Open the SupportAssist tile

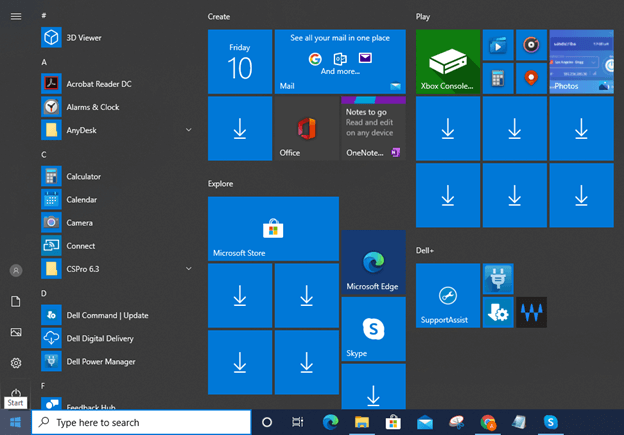pos(448,296)
